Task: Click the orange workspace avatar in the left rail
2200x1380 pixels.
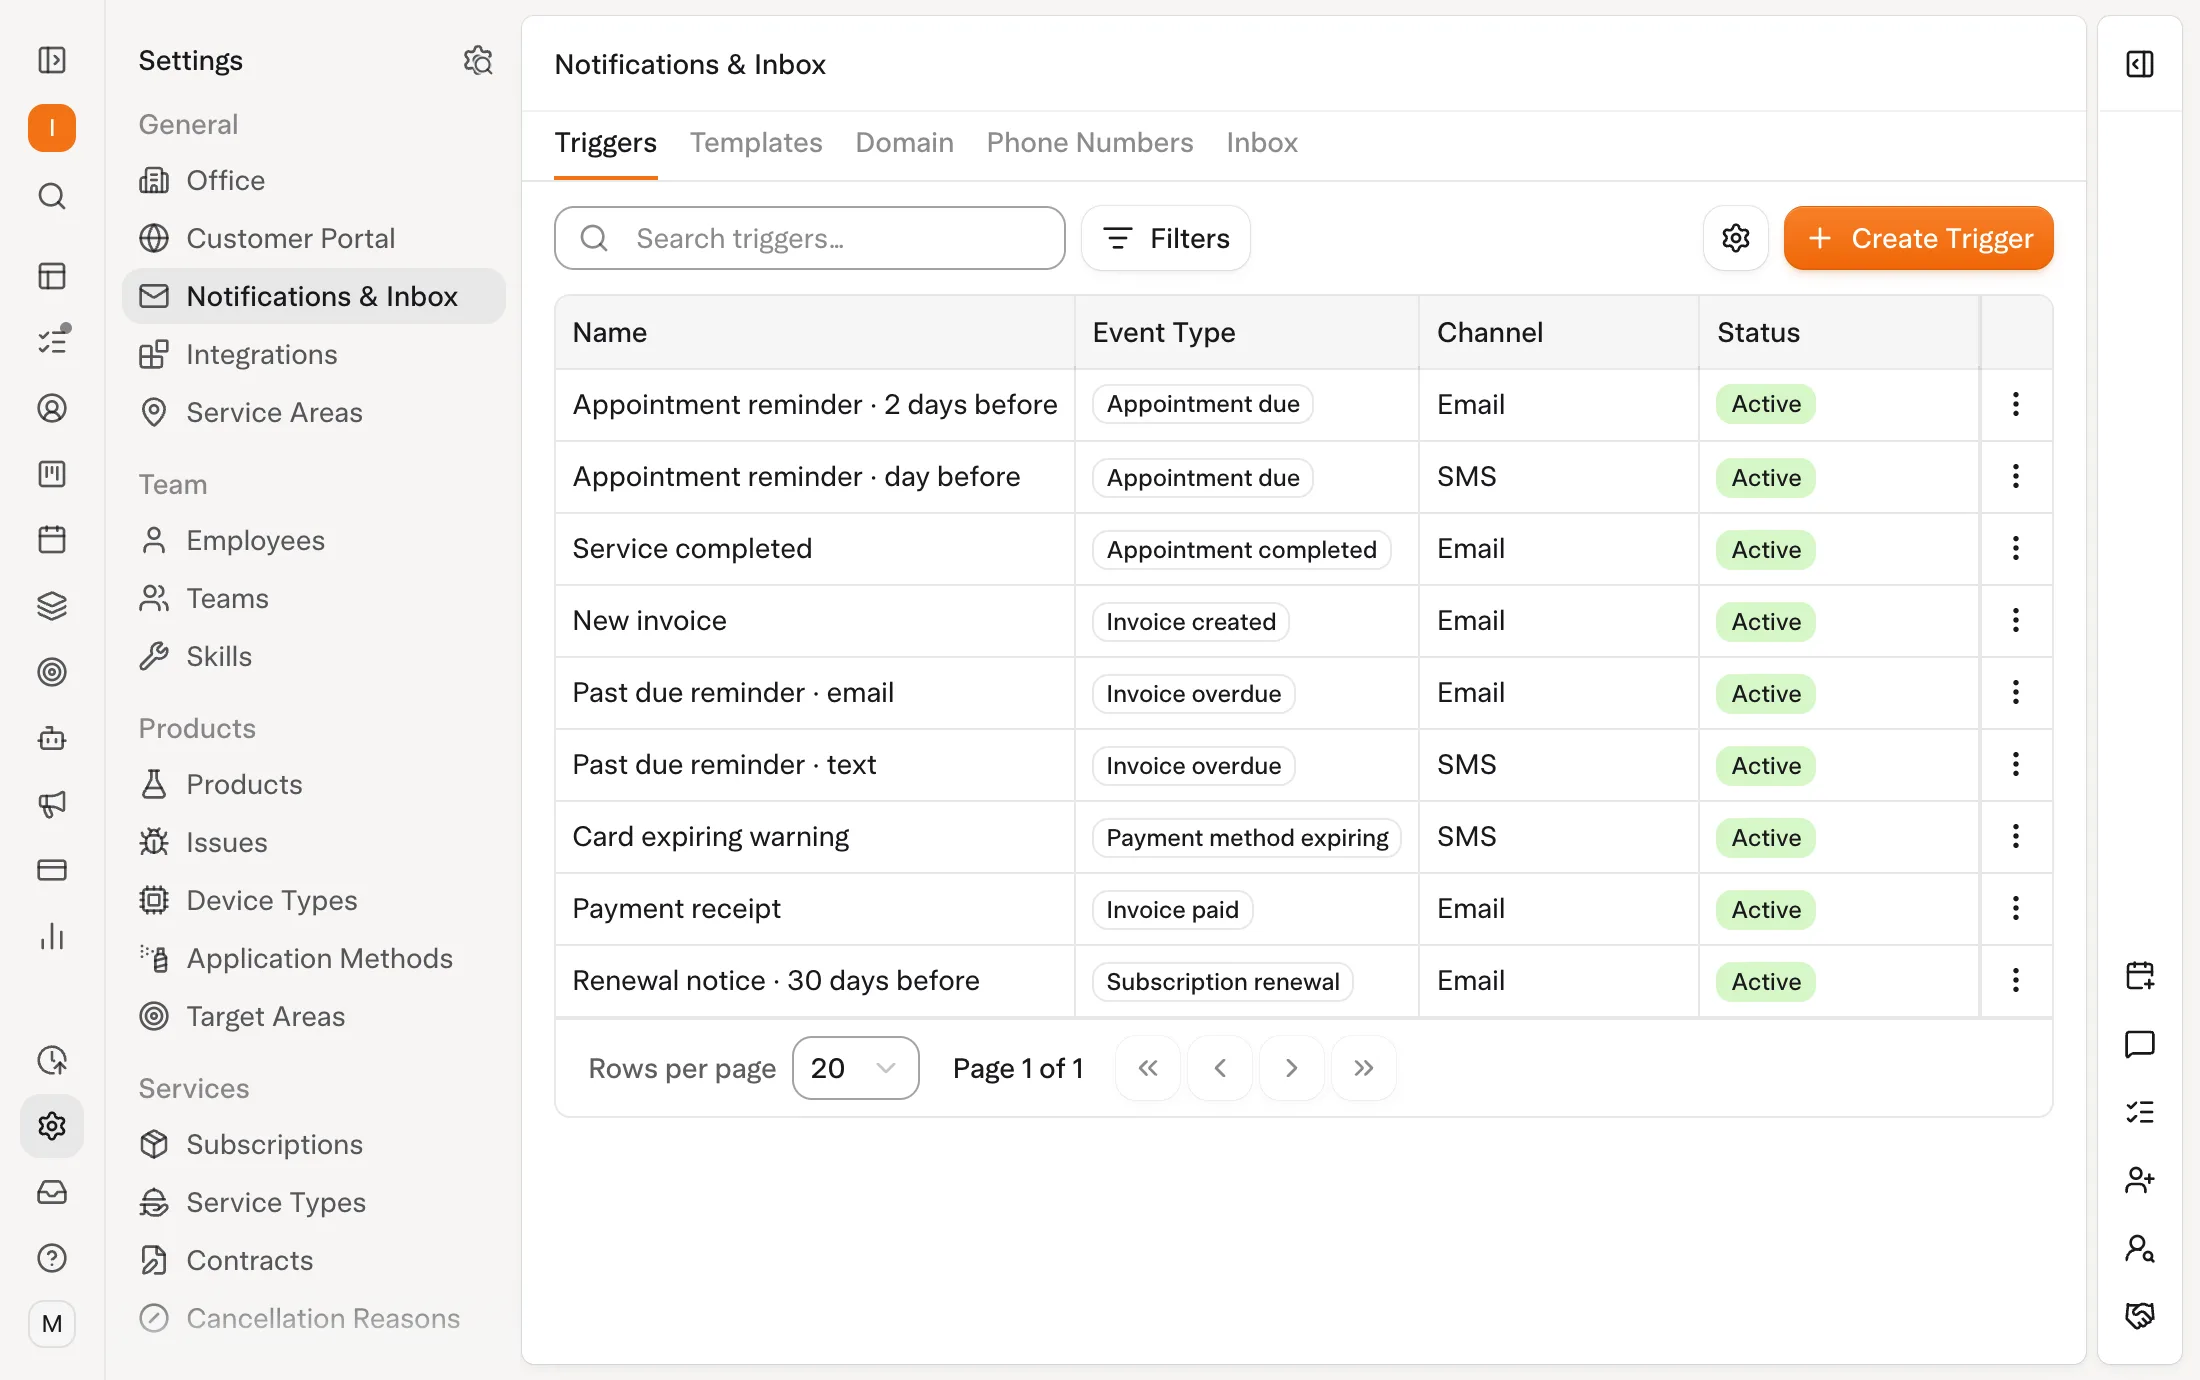Action: click(x=52, y=128)
